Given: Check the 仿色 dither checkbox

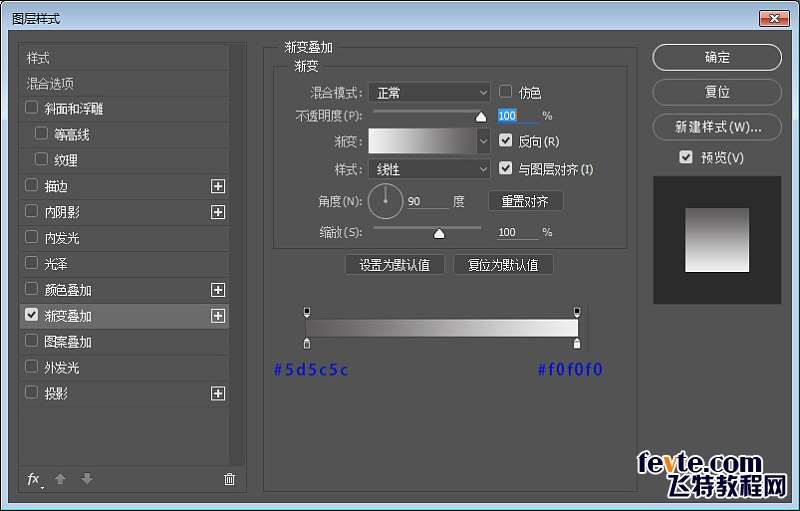Looking at the screenshot, I should tap(505, 91).
